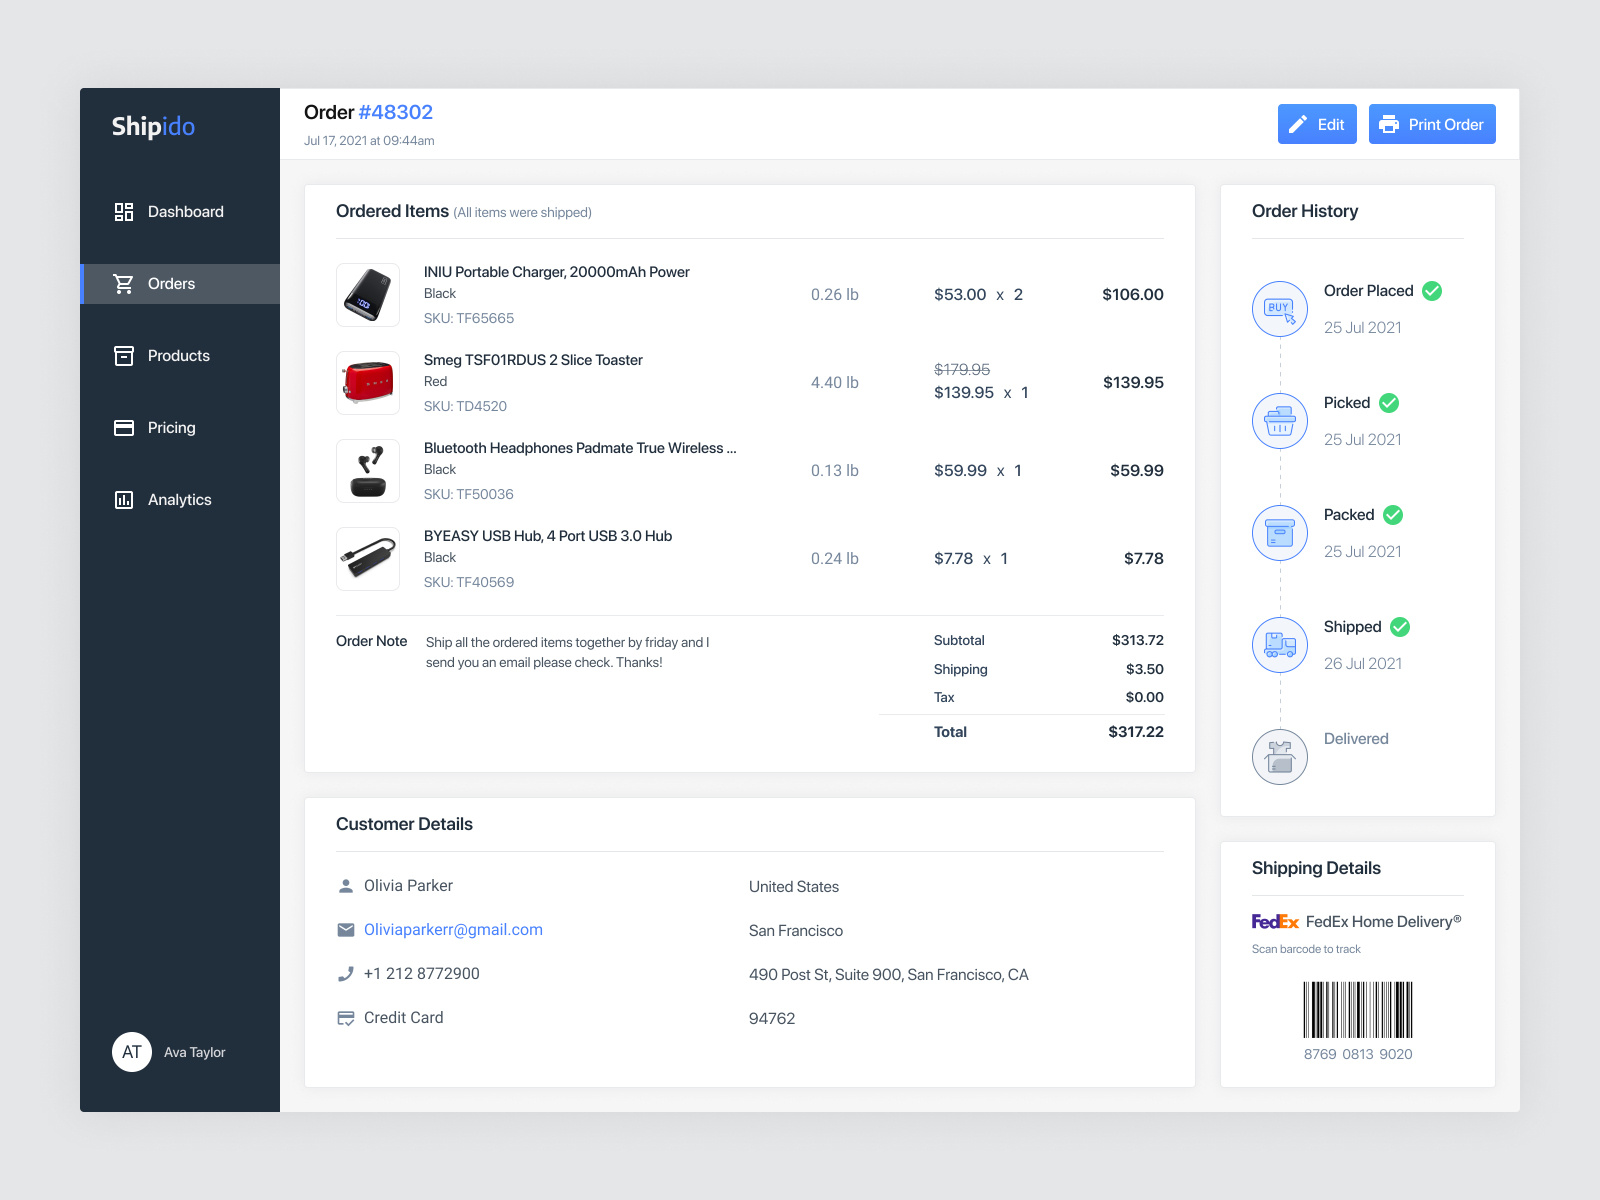
Task: Select the Picked basket icon
Action: coord(1279,421)
